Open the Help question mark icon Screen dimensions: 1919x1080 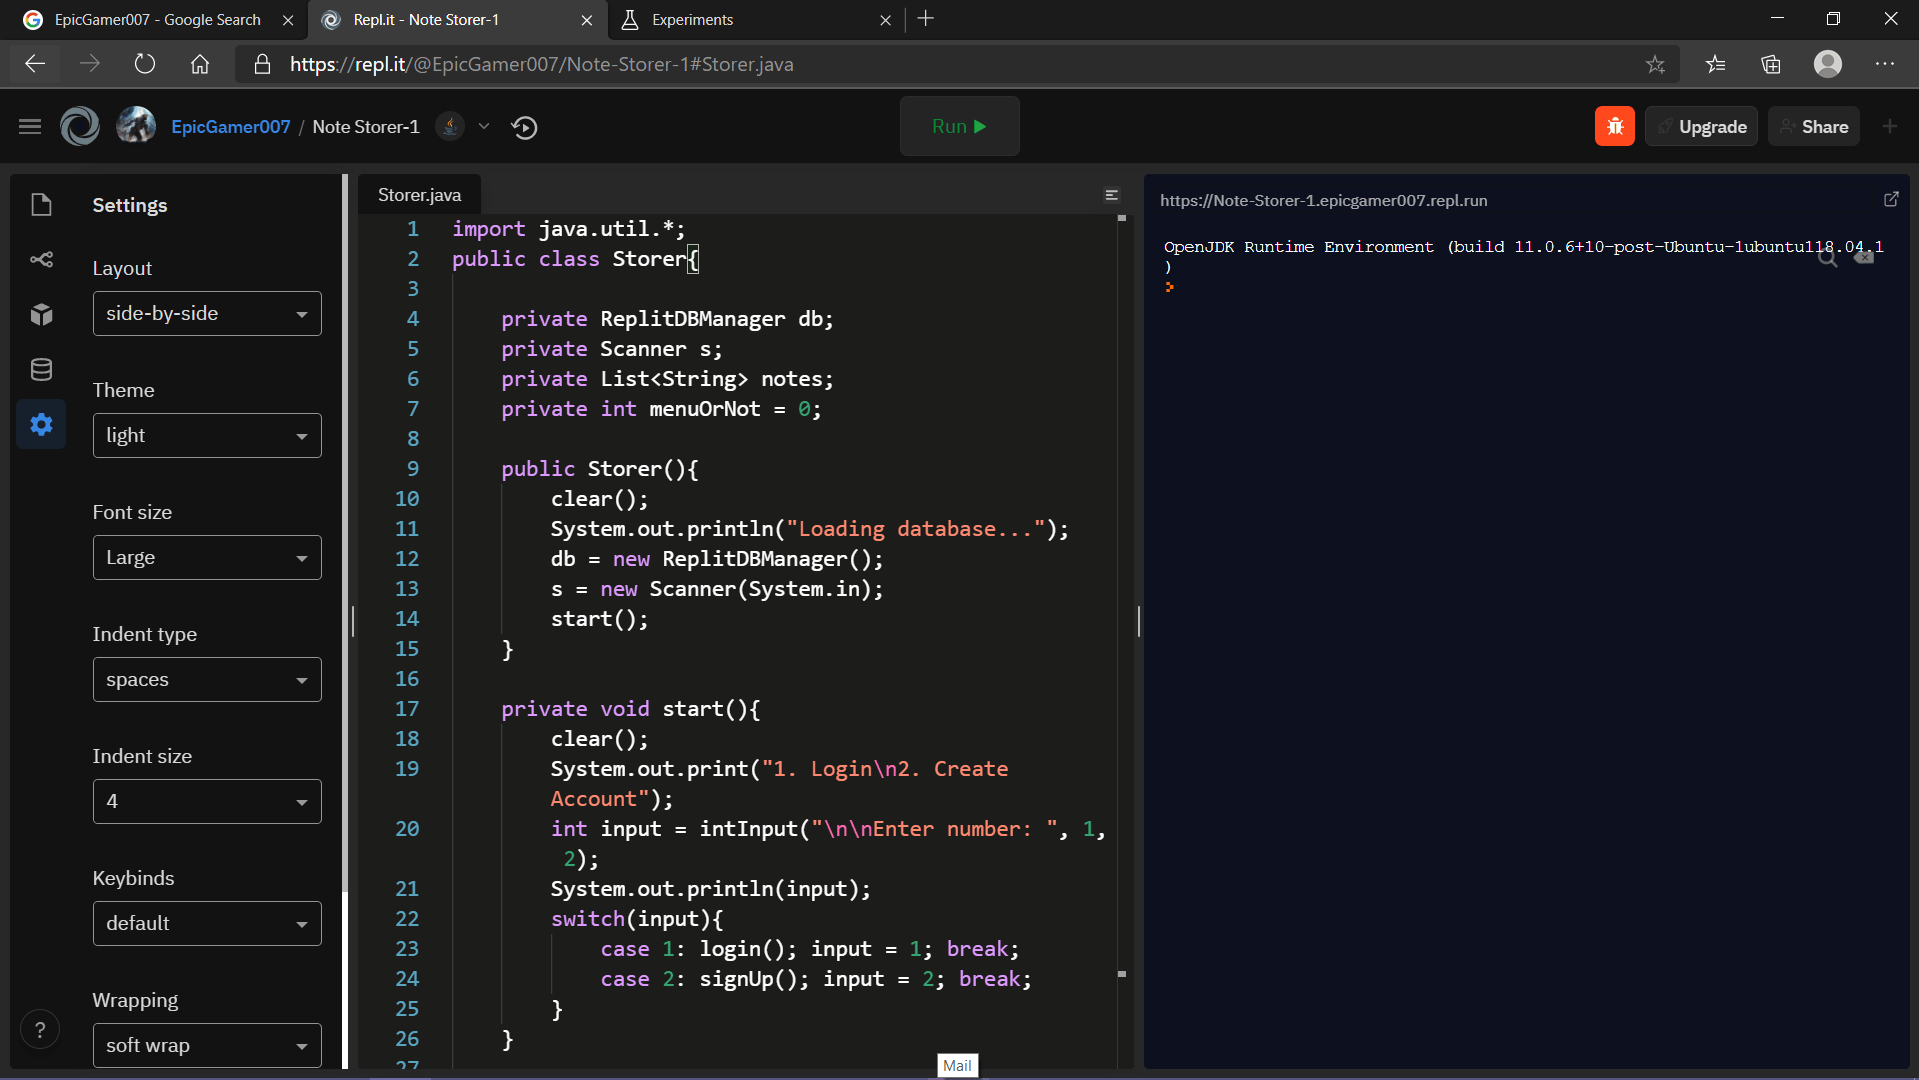tap(40, 1030)
